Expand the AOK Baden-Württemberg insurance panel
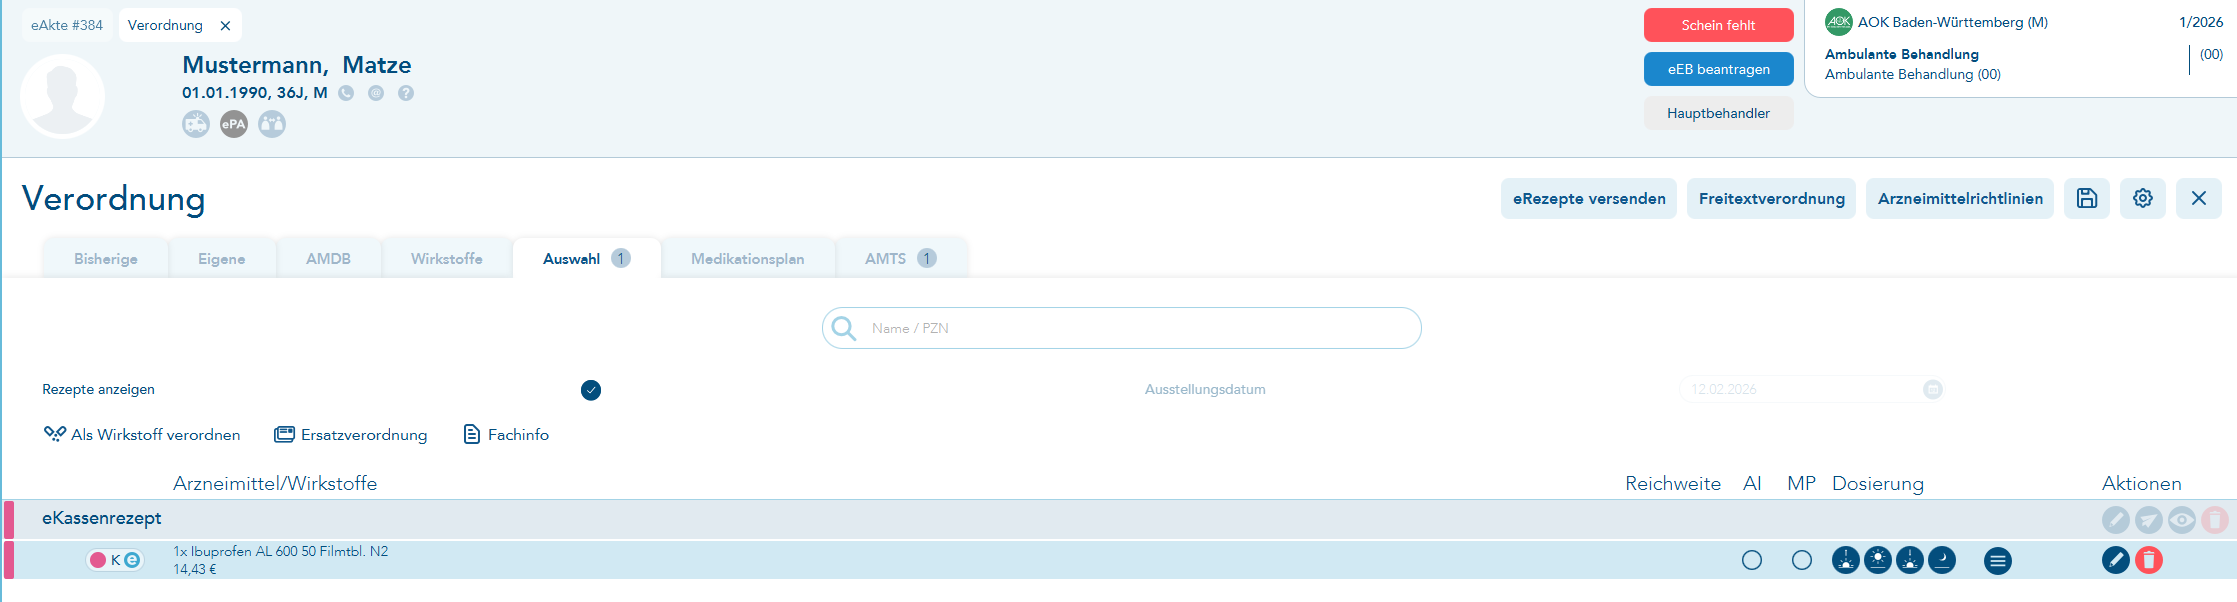2237x602 pixels. (x=2020, y=48)
